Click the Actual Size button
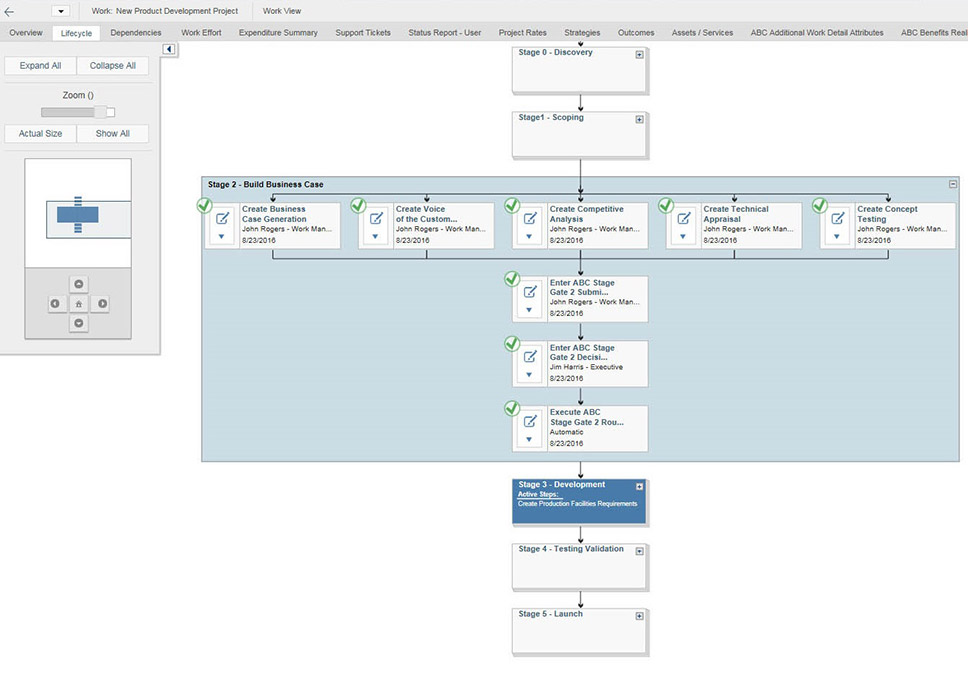The image size is (968, 683). (x=41, y=133)
